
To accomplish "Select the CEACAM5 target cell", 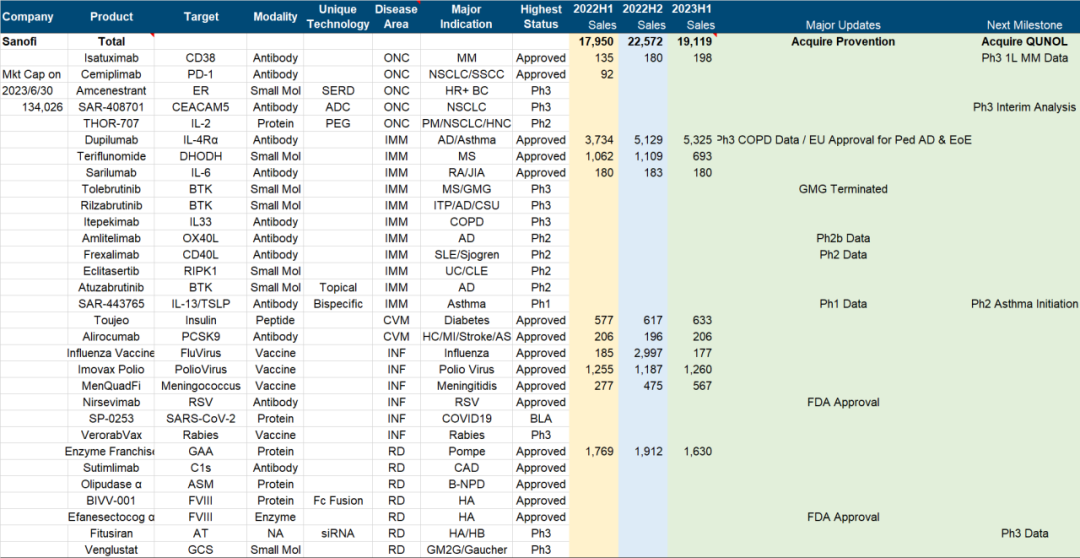I will (201, 107).
